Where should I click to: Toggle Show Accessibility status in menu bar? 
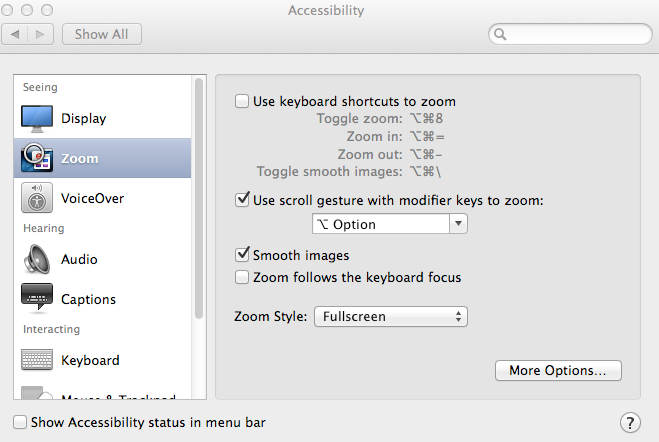20,422
